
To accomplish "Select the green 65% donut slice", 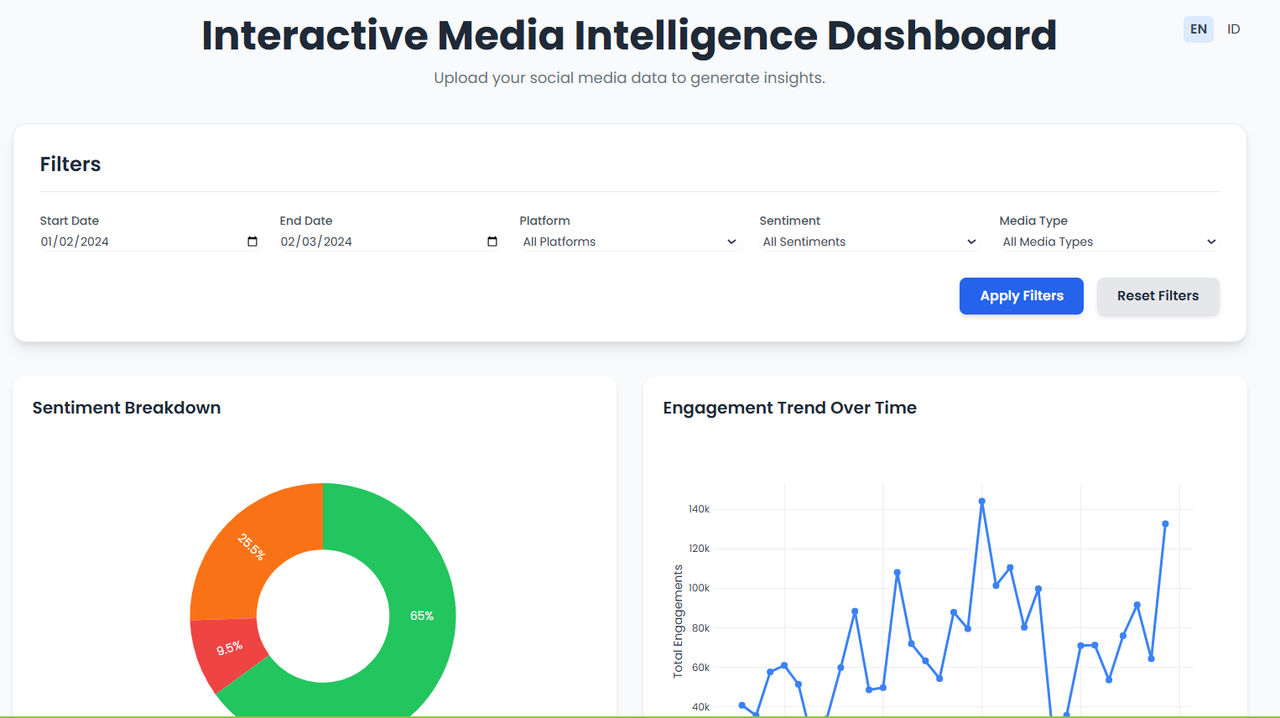I will tap(422, 616).
